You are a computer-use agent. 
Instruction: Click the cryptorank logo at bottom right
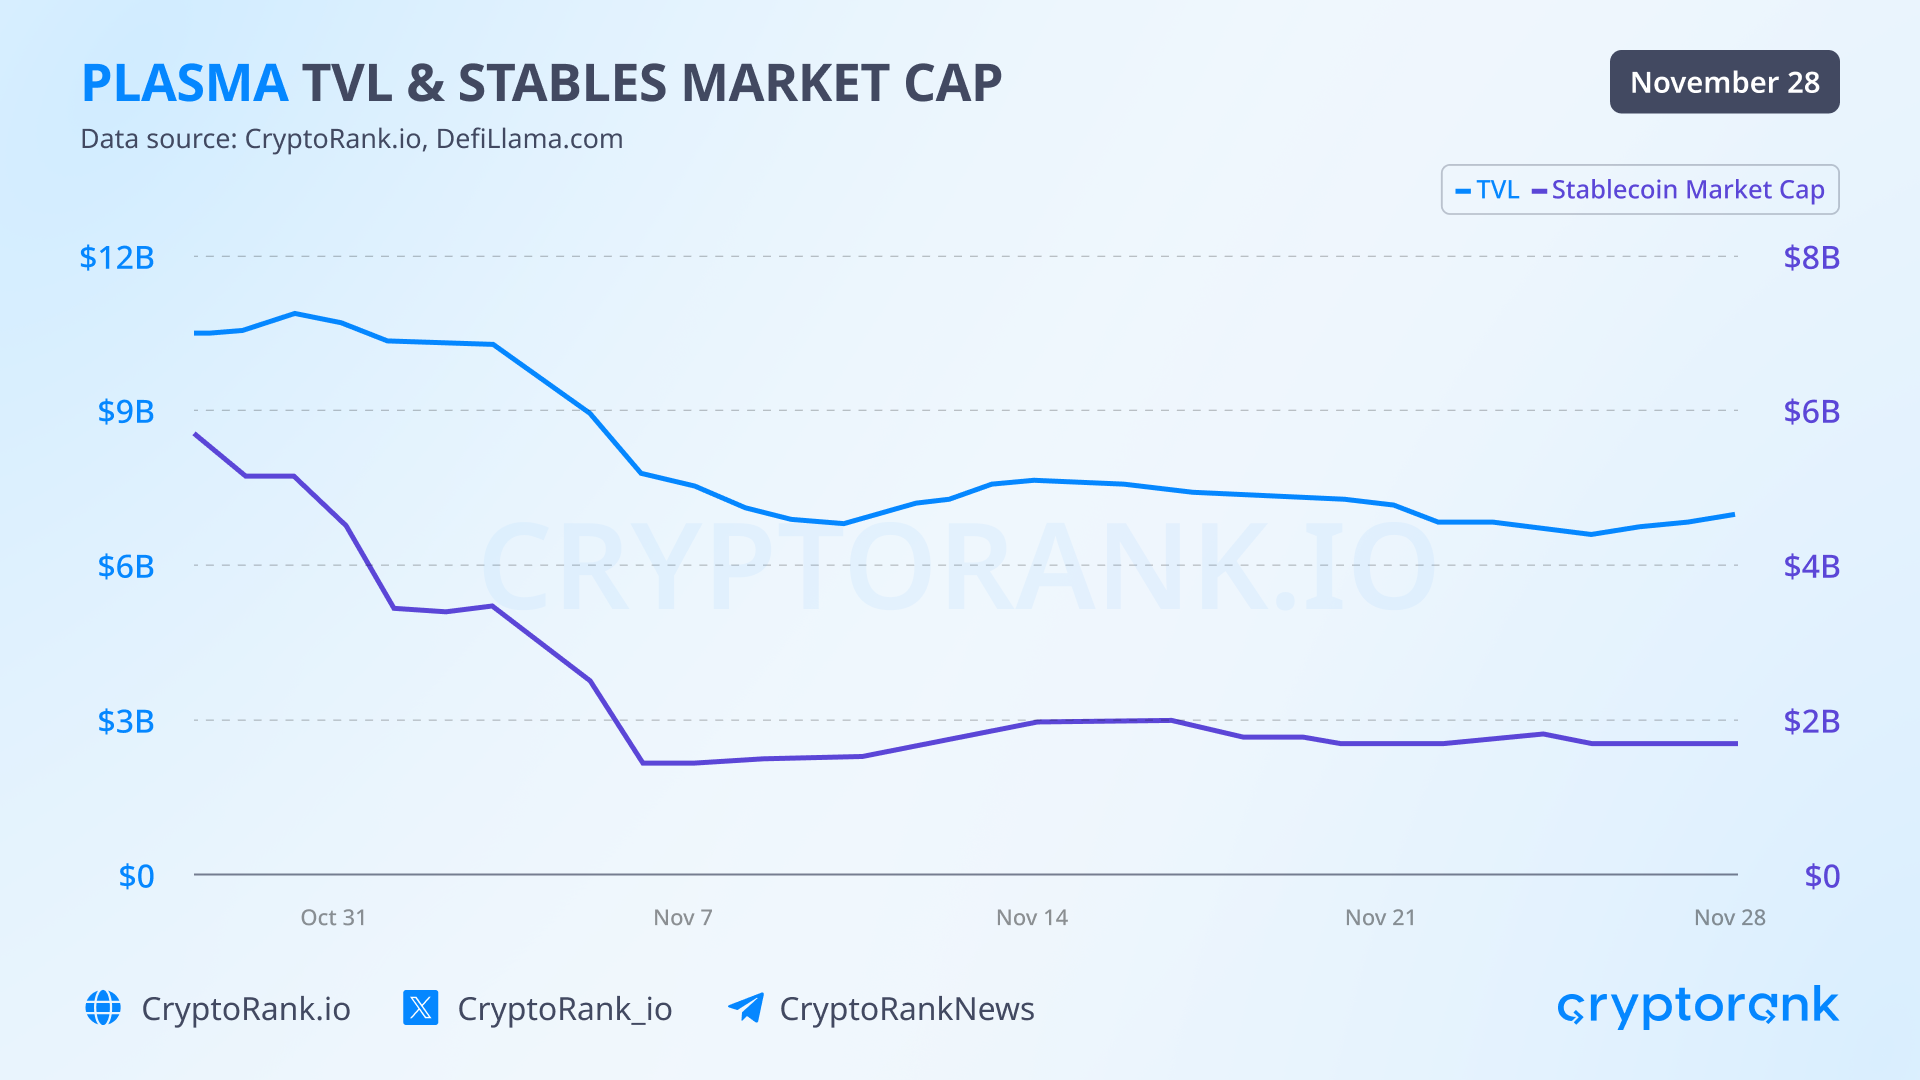click(x=1697, y=1006)
